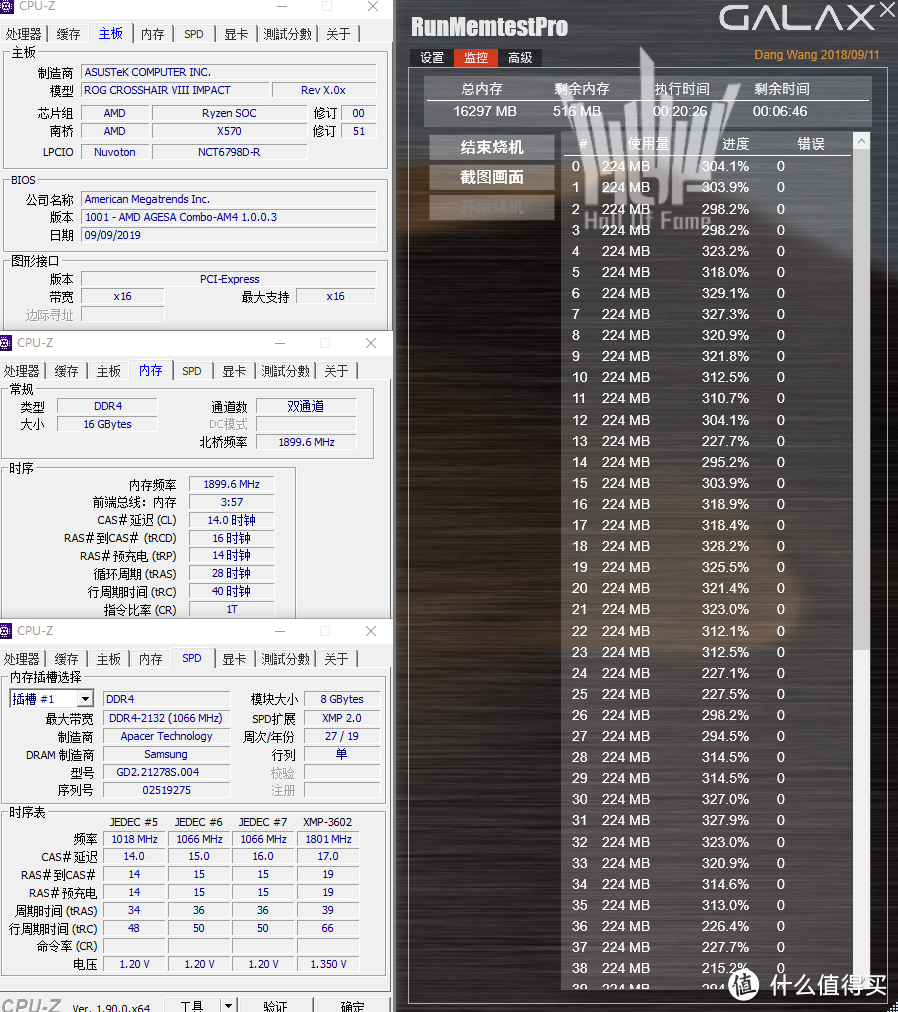This screenshot has width=898, height=1012.
Task: Click the 验证 button in CPU-Z
Action: coord(275,1006)
